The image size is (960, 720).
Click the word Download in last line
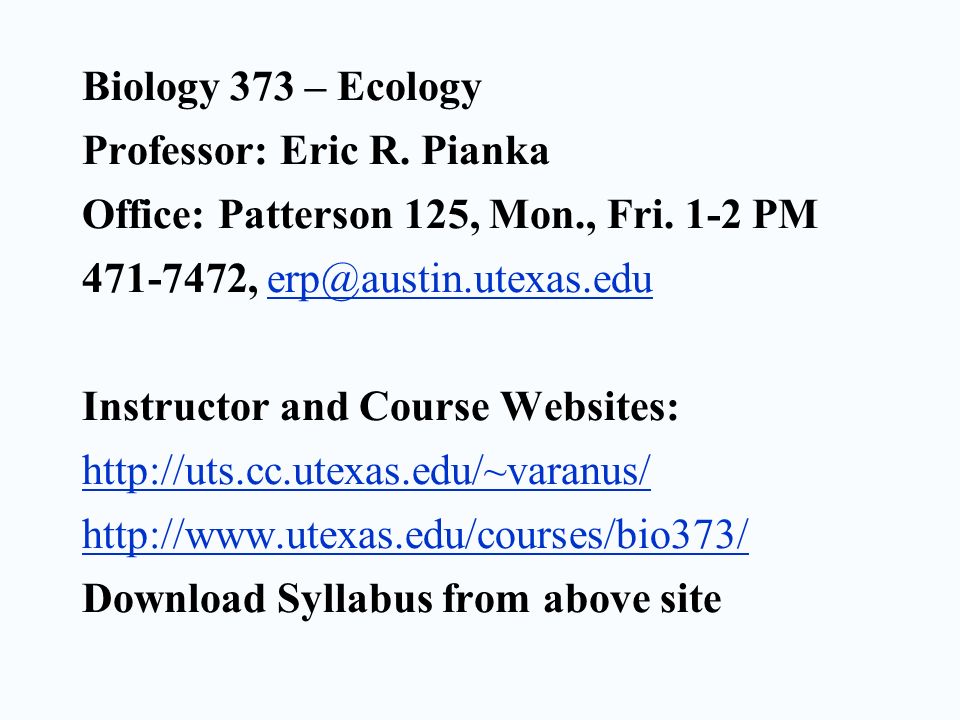173,598
